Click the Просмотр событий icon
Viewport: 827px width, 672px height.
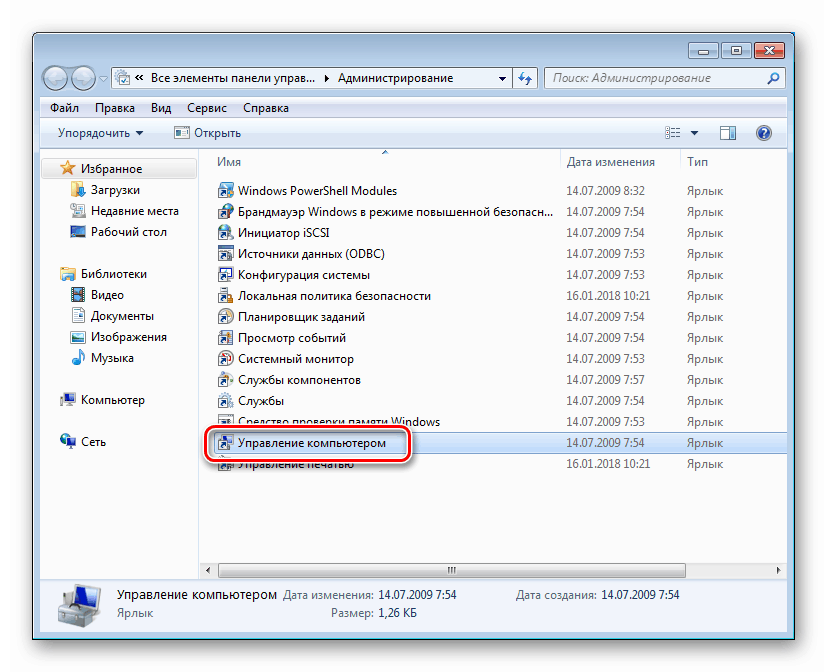(225, 338)
